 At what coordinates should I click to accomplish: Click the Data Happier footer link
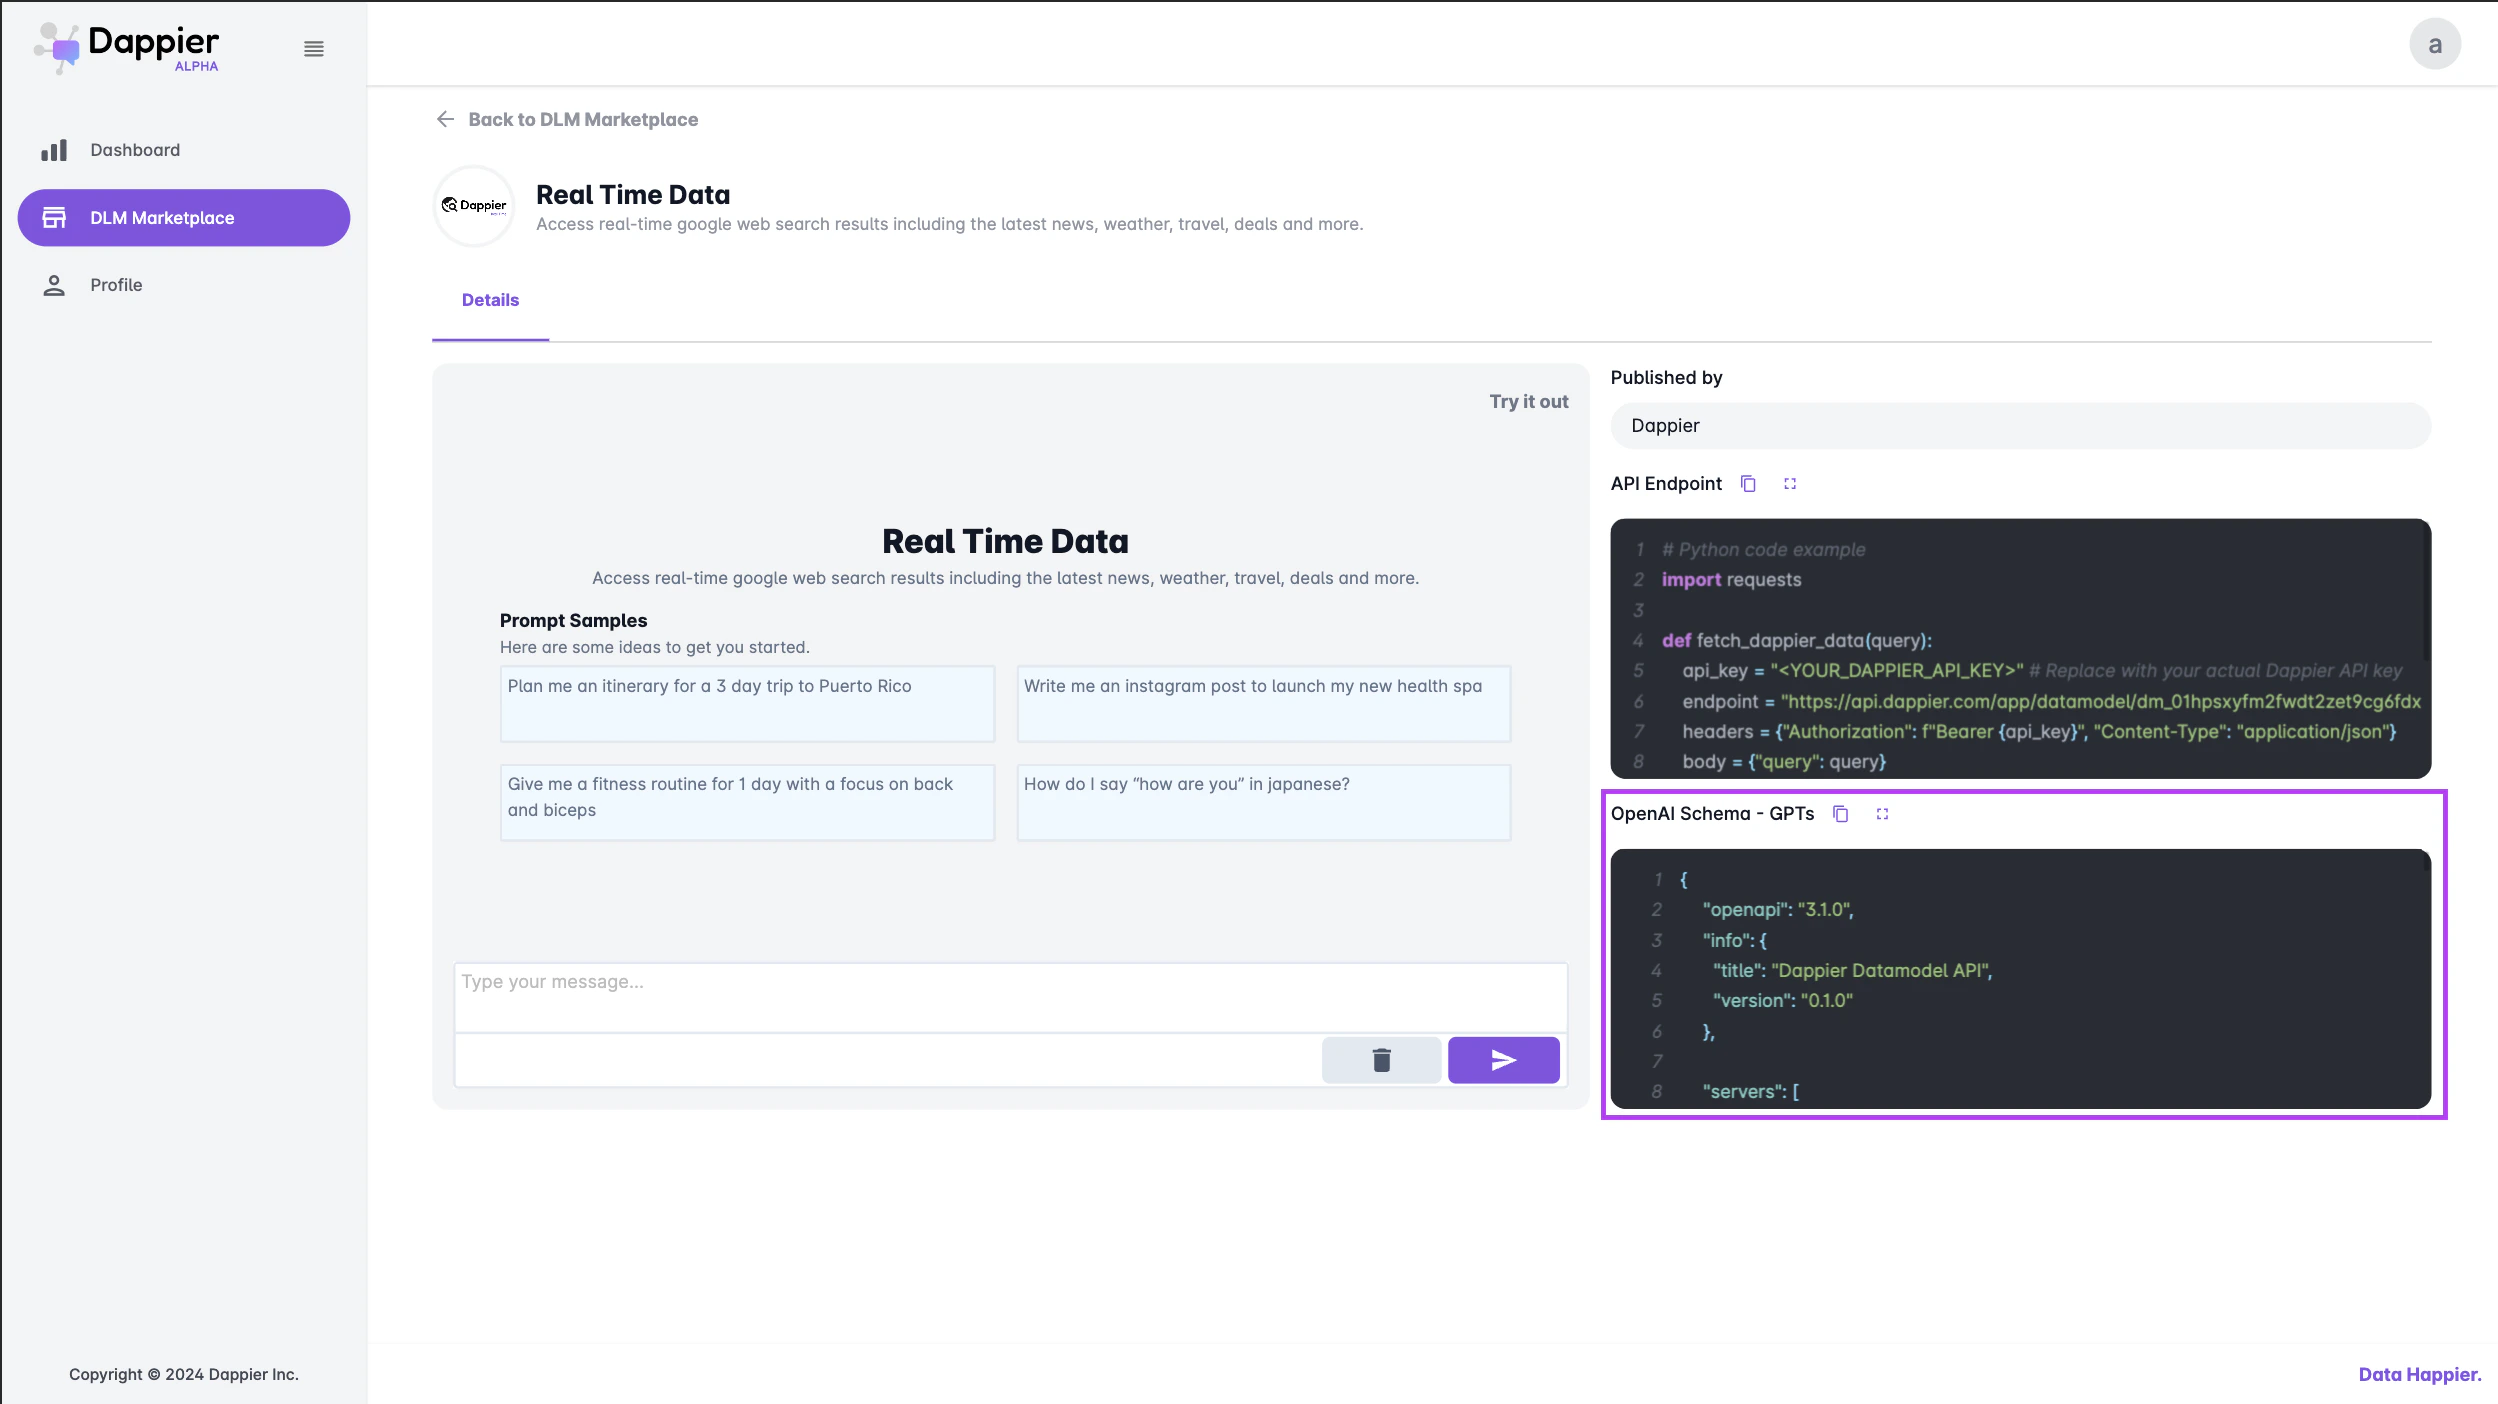(x=2419, y=1374)
